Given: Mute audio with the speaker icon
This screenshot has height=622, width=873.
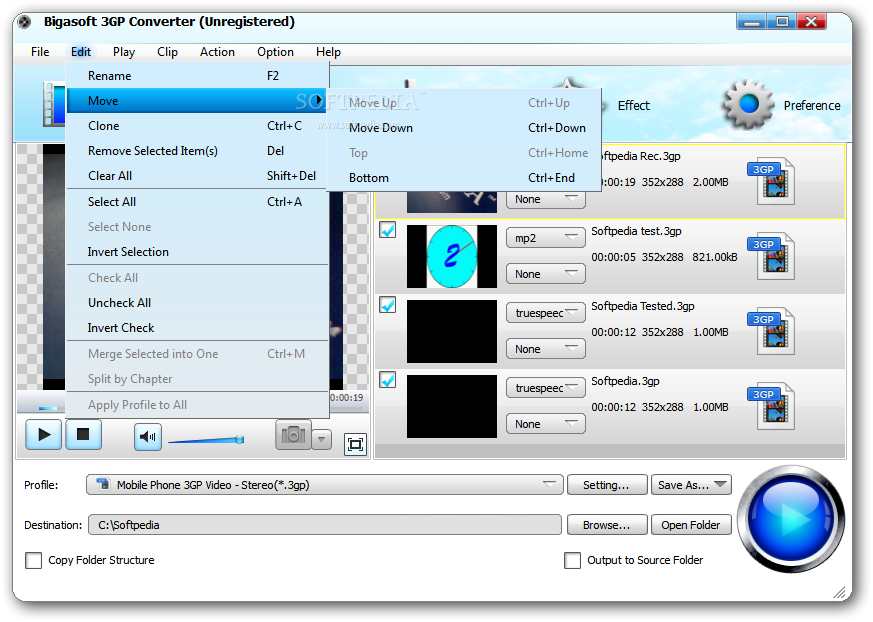Looking at the screenshot, I should point(148,437).
